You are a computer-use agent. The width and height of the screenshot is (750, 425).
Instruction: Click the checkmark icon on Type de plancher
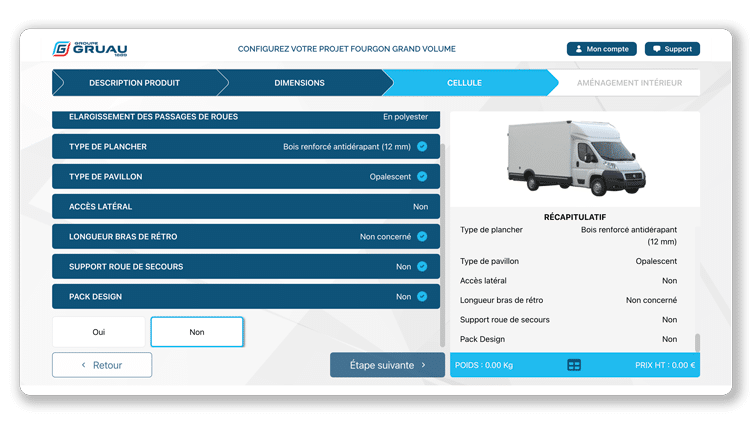(x=422, y=147)
